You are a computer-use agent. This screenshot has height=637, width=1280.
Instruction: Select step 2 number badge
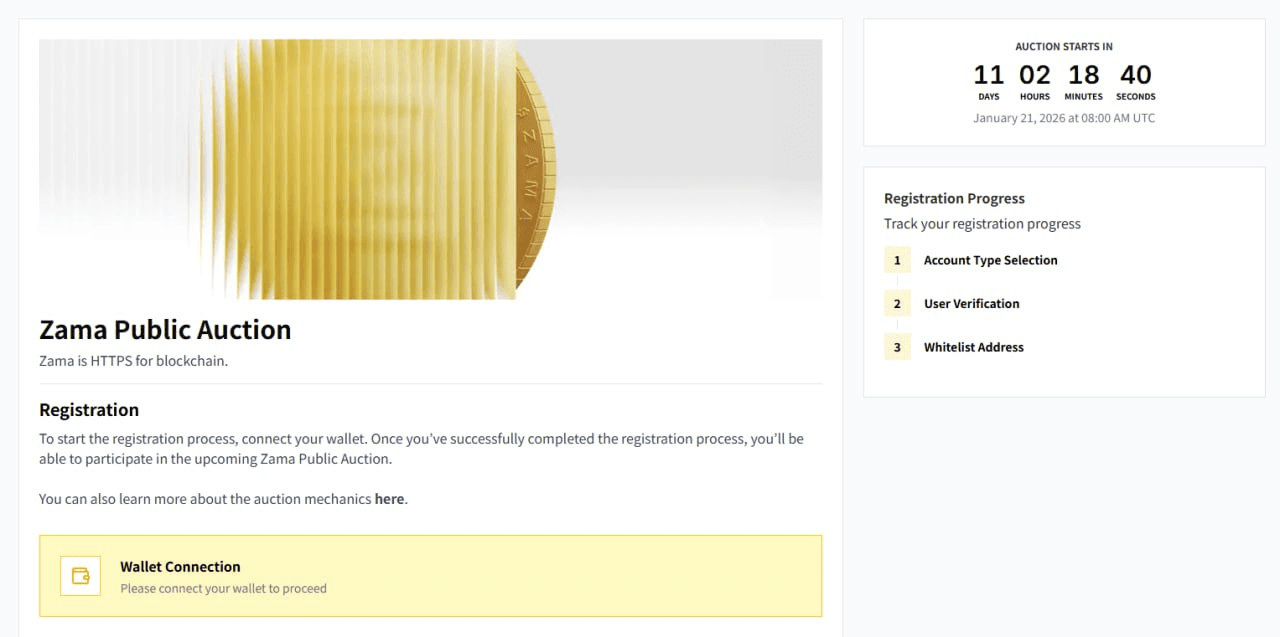click(x=897, y=304)
